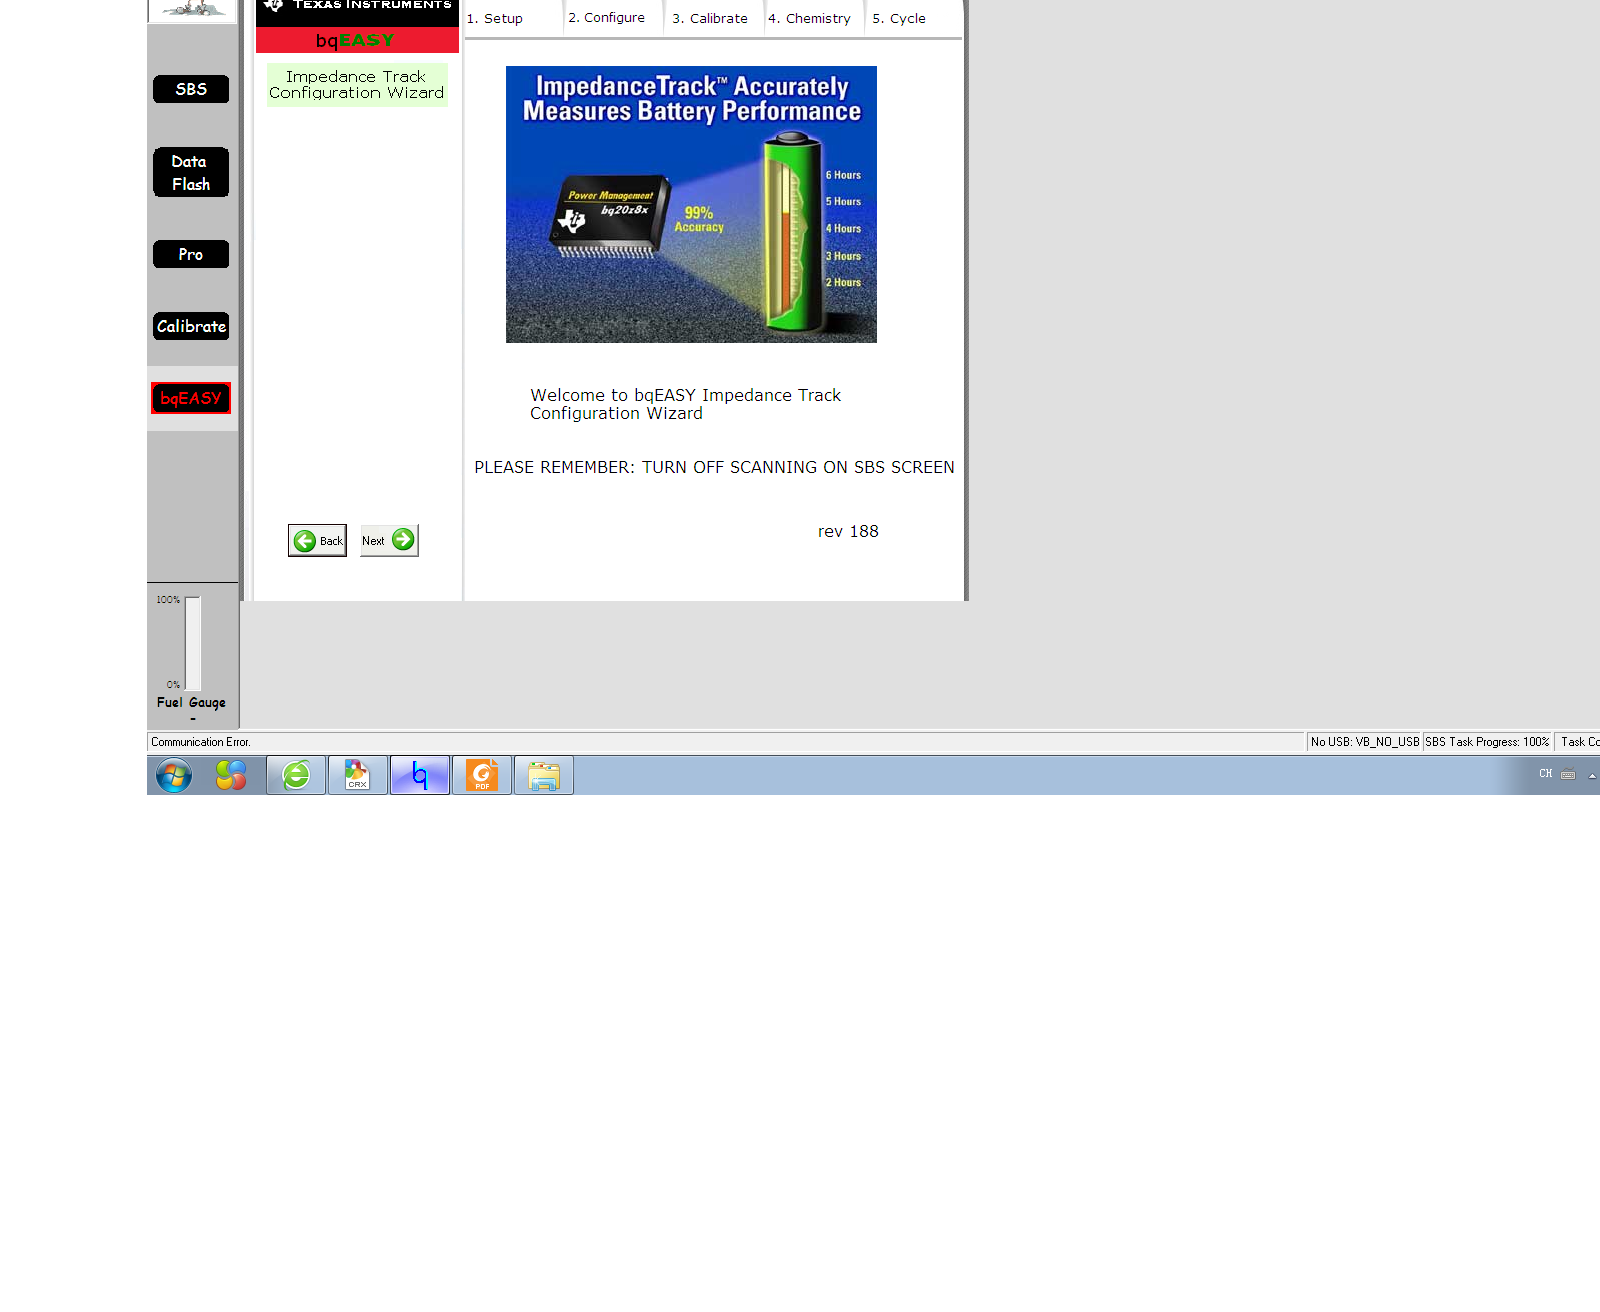1600x1312 pixels.
Task: Open the on-screen keyboard tray icon
Action: [1568, 774]
